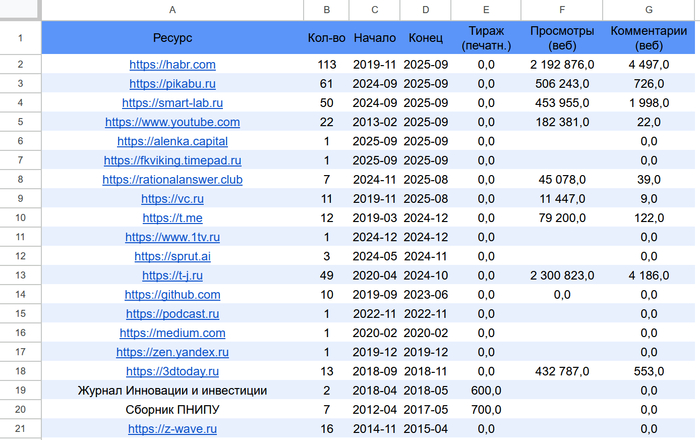The height and width of the screenshot is (440, 700).
Task: Select cell with value 11 447,0
Action: [562, 199]
